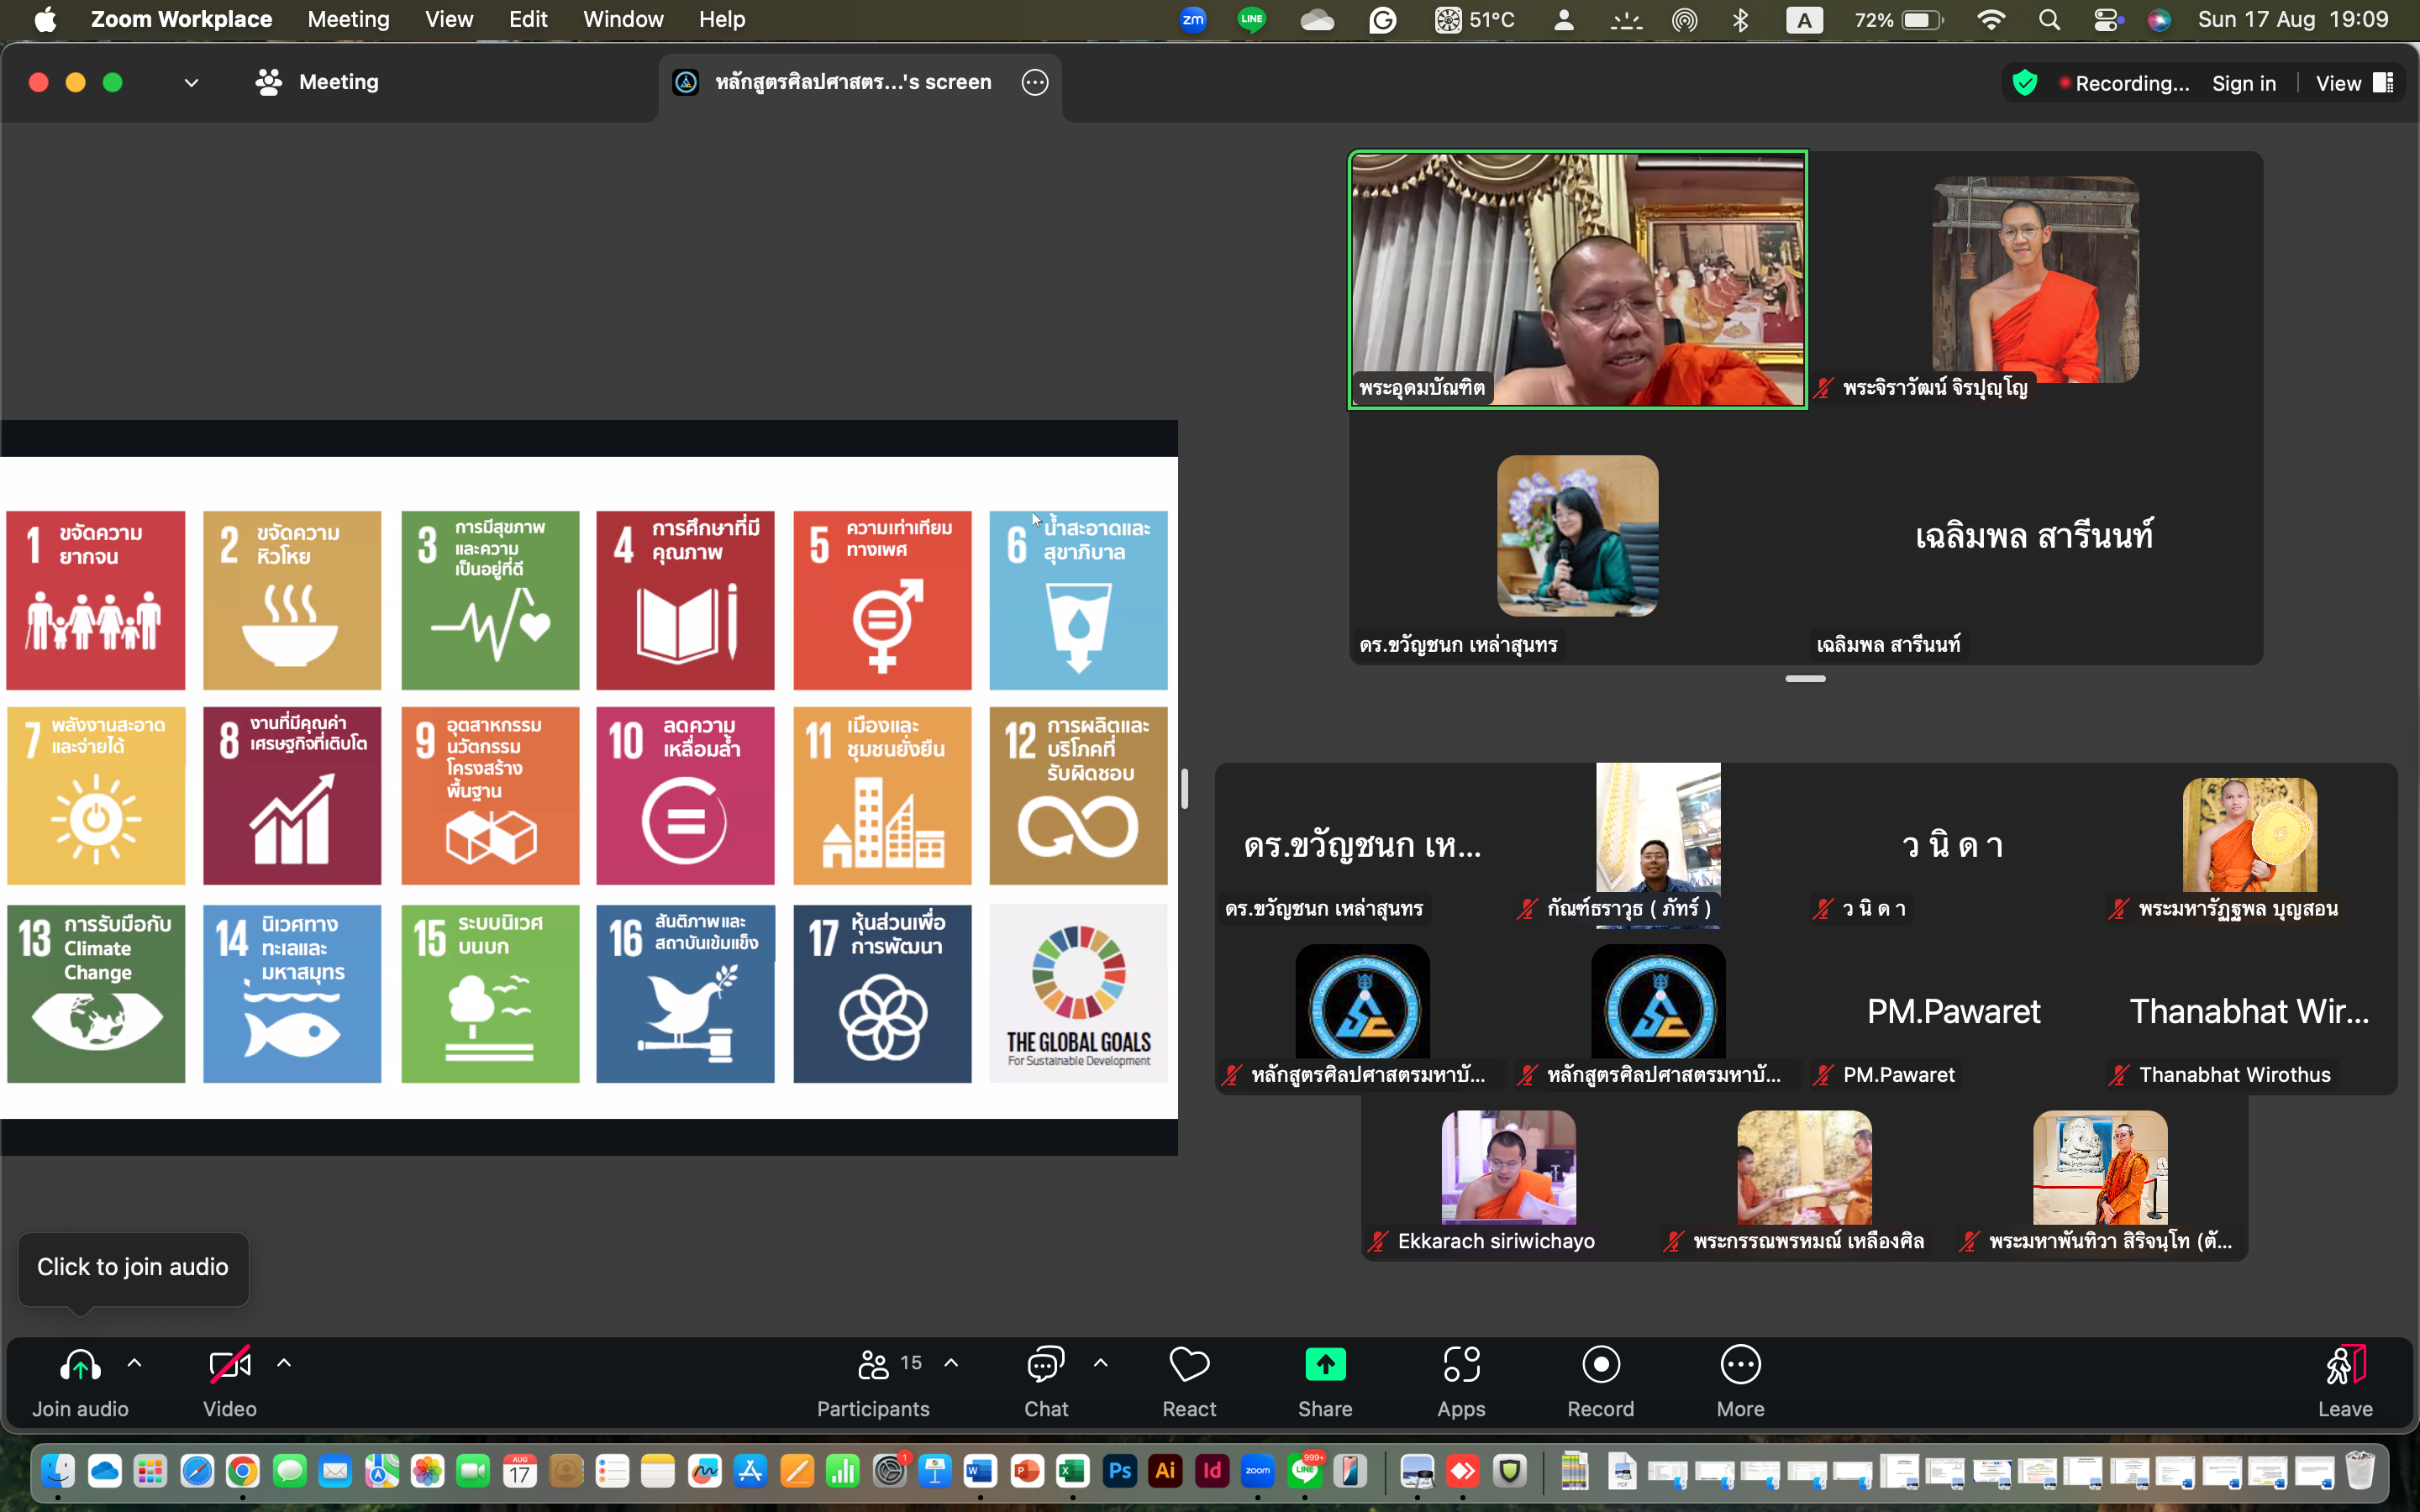Open the Apple menu
The height and width of the screenshot is (1512, 2420).
click(x=45, y=20)
